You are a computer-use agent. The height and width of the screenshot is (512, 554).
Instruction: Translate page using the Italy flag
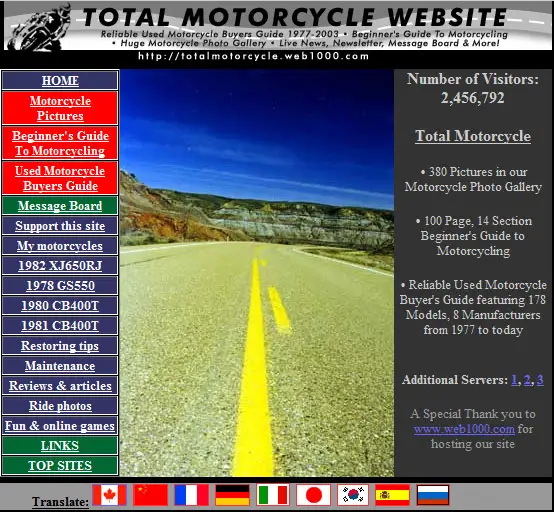tap(273, 495)
